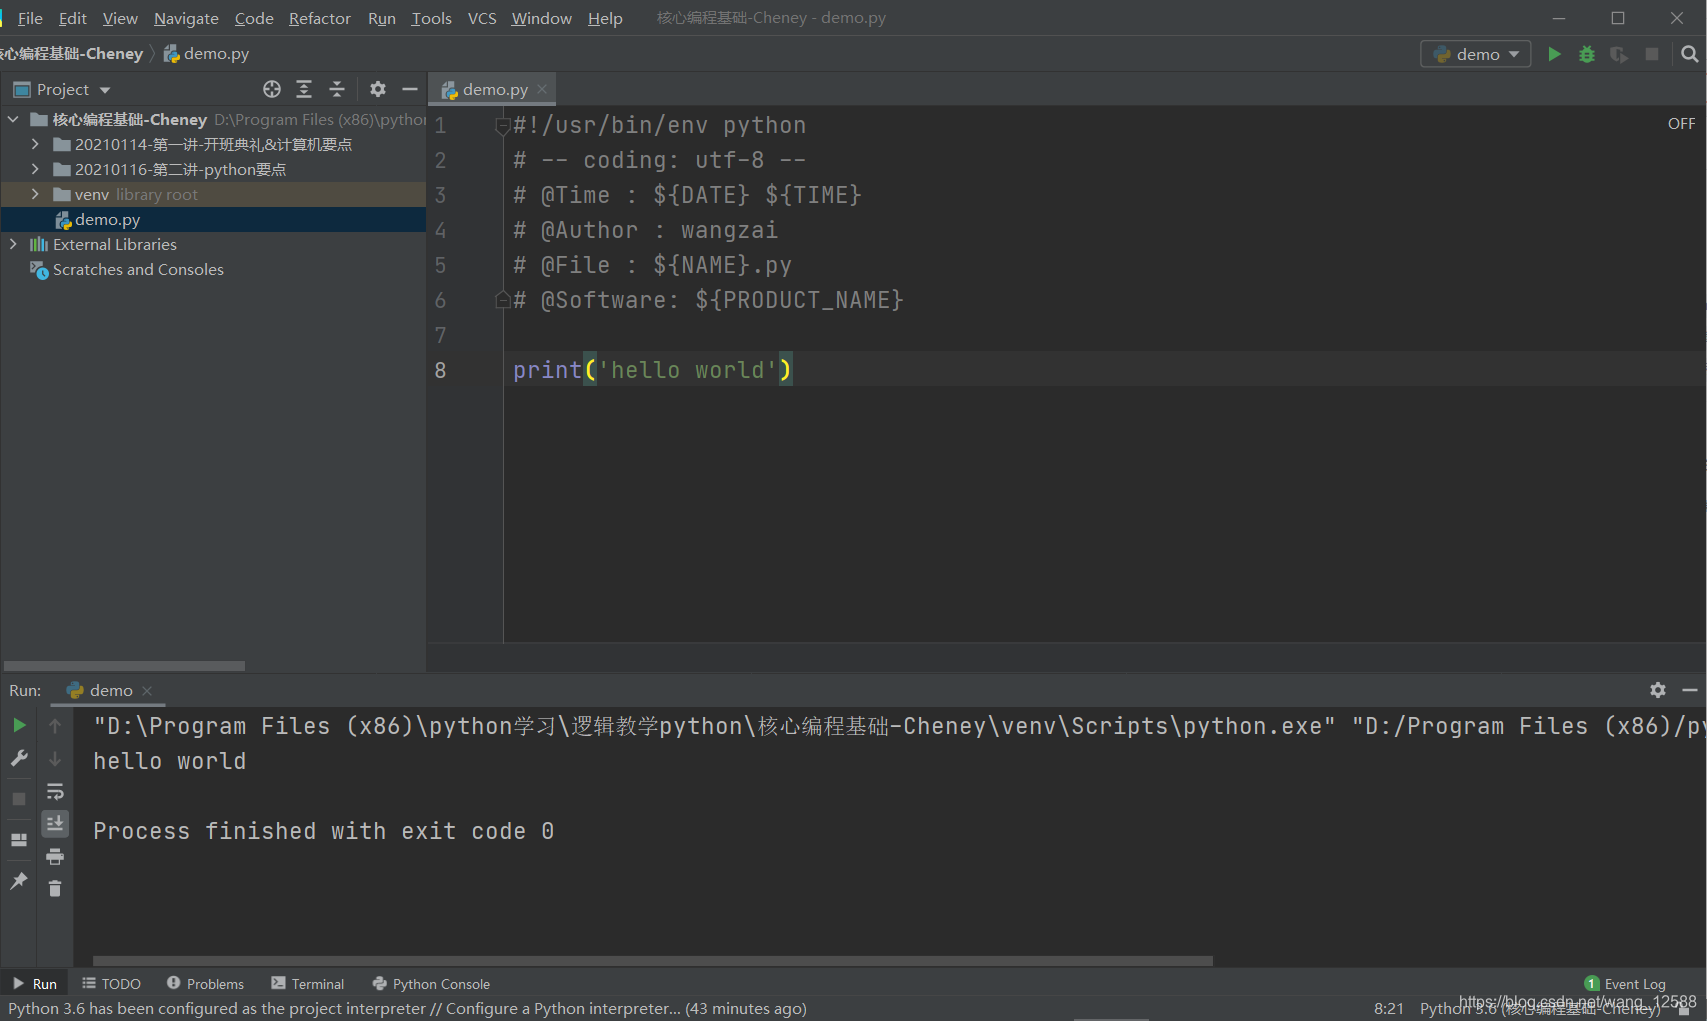Click the Run panel stop square

coord(19,799)
